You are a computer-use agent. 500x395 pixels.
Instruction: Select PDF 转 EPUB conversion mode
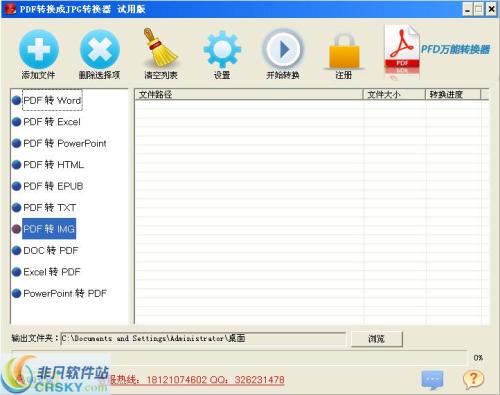coord(53,186)
